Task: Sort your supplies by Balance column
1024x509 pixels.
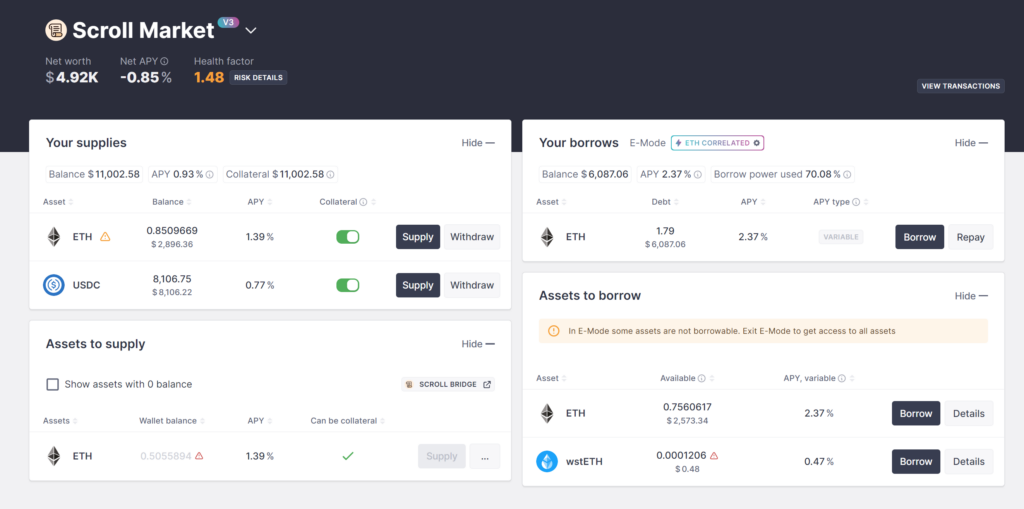Action: click(172, 202)
